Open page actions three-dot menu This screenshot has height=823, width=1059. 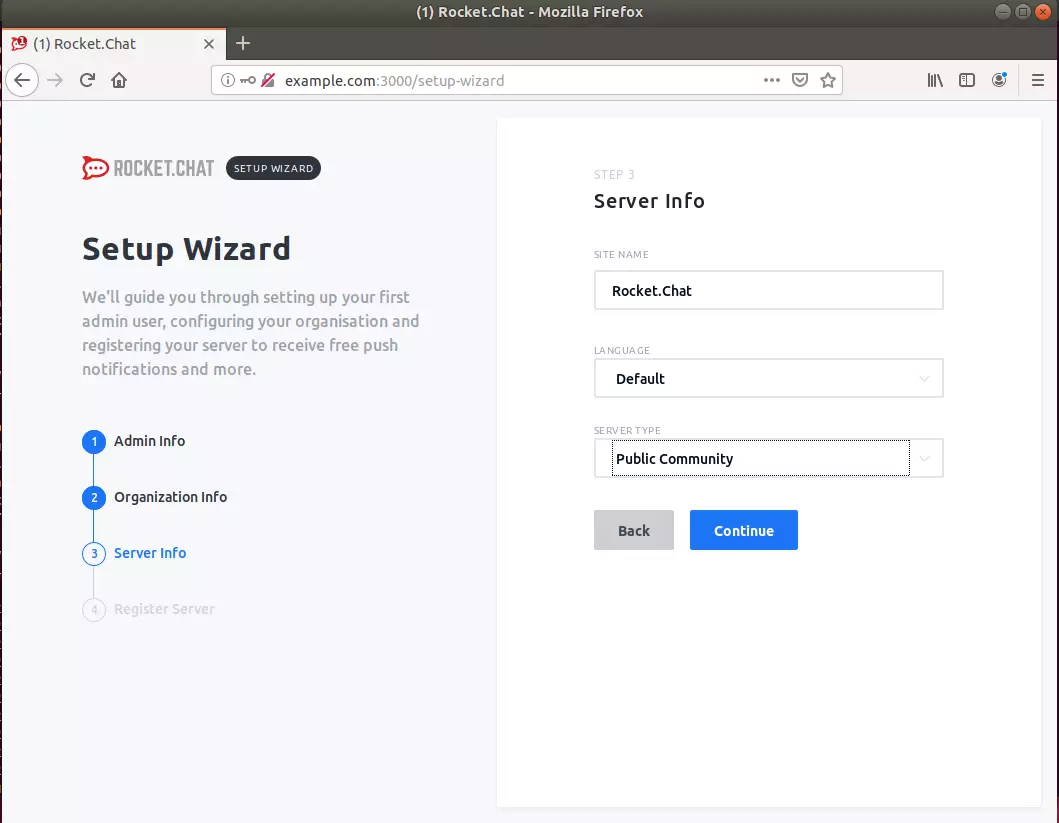coord(771,80)
